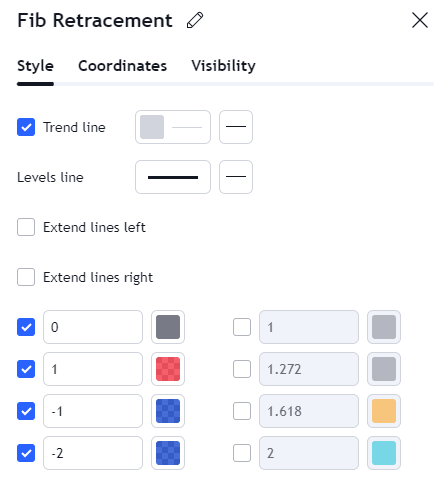Disable the level -1 checkbox

(26, 411)
